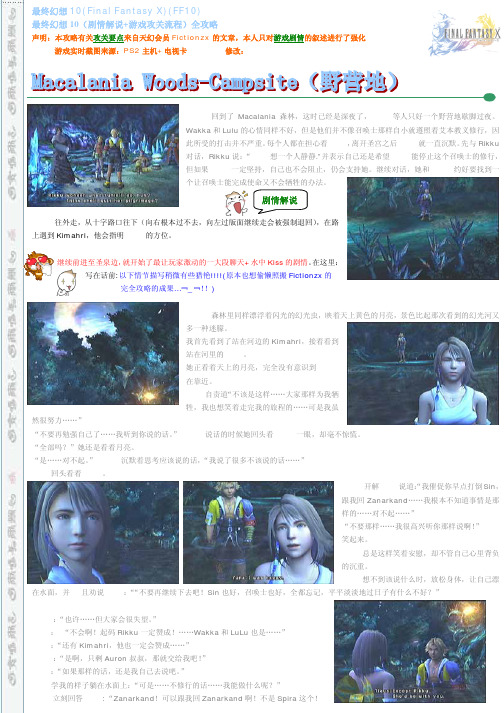This screenshot has height=713, width=504.
Task: Click the quote 只剩 Auron 叔叔，那就交给我吧
Action: tap(132, 658)
